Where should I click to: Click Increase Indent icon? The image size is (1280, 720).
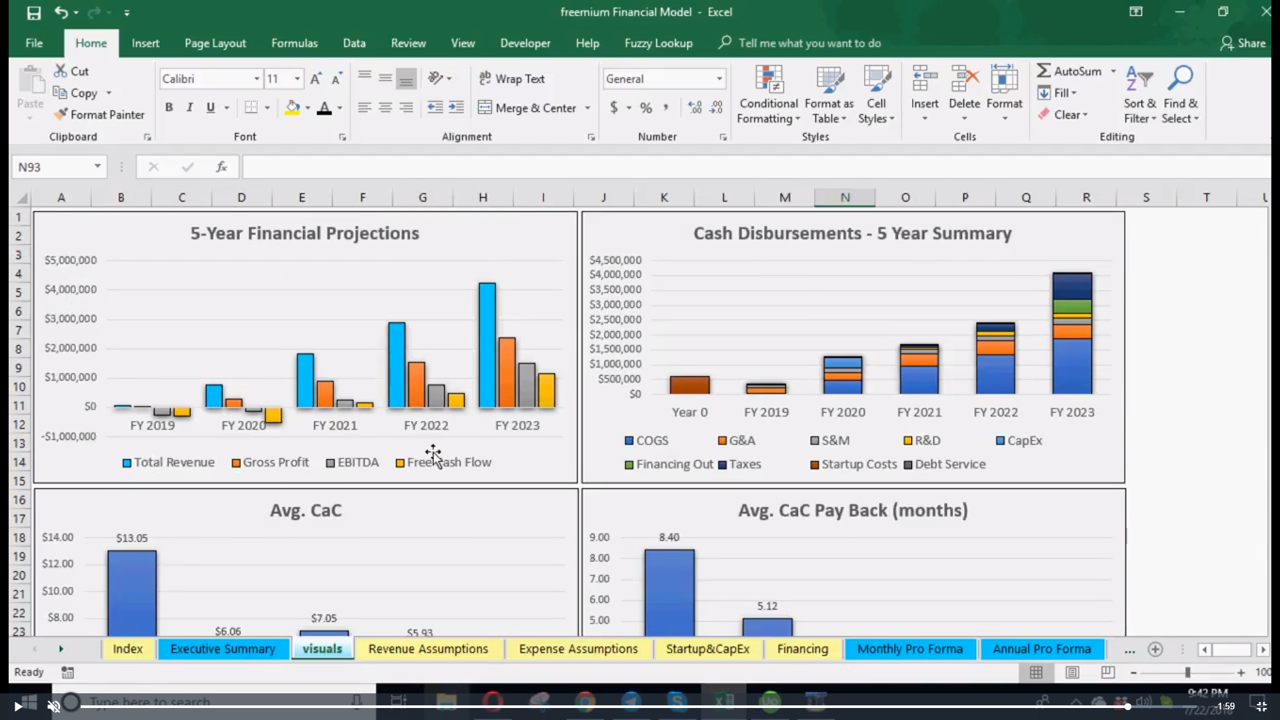(456, 108)
